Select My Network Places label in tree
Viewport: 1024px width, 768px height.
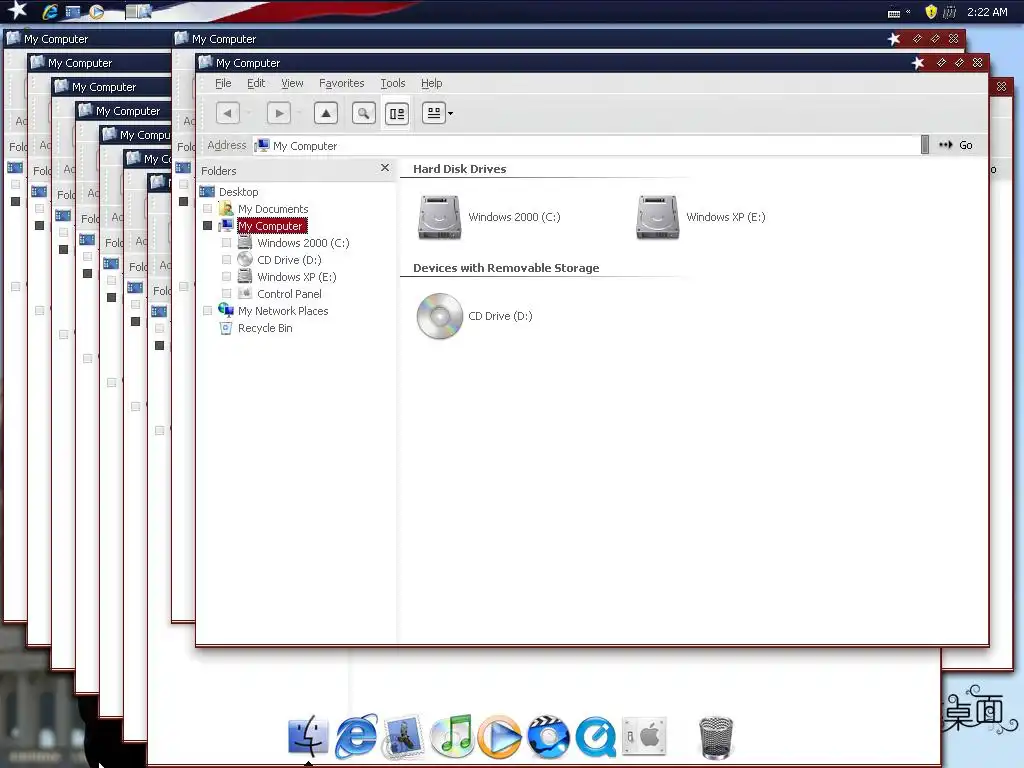coord(283,311)
